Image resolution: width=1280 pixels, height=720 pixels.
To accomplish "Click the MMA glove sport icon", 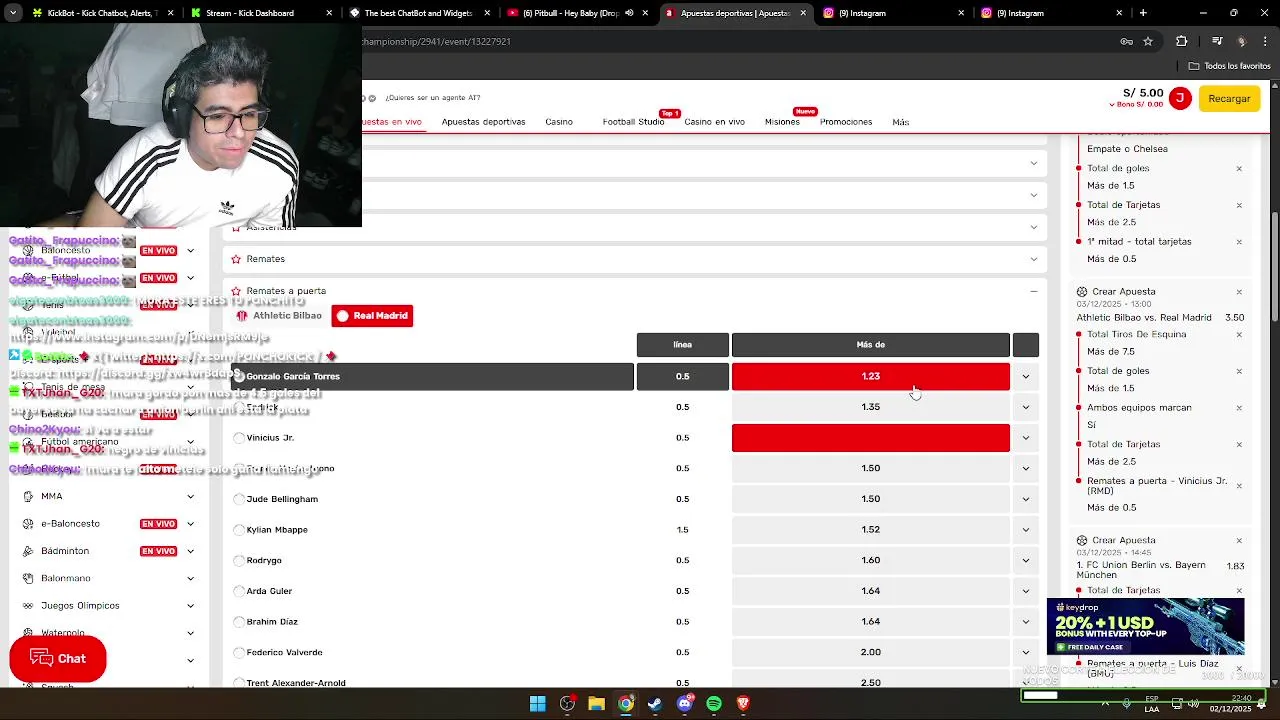I will point(27,496).
